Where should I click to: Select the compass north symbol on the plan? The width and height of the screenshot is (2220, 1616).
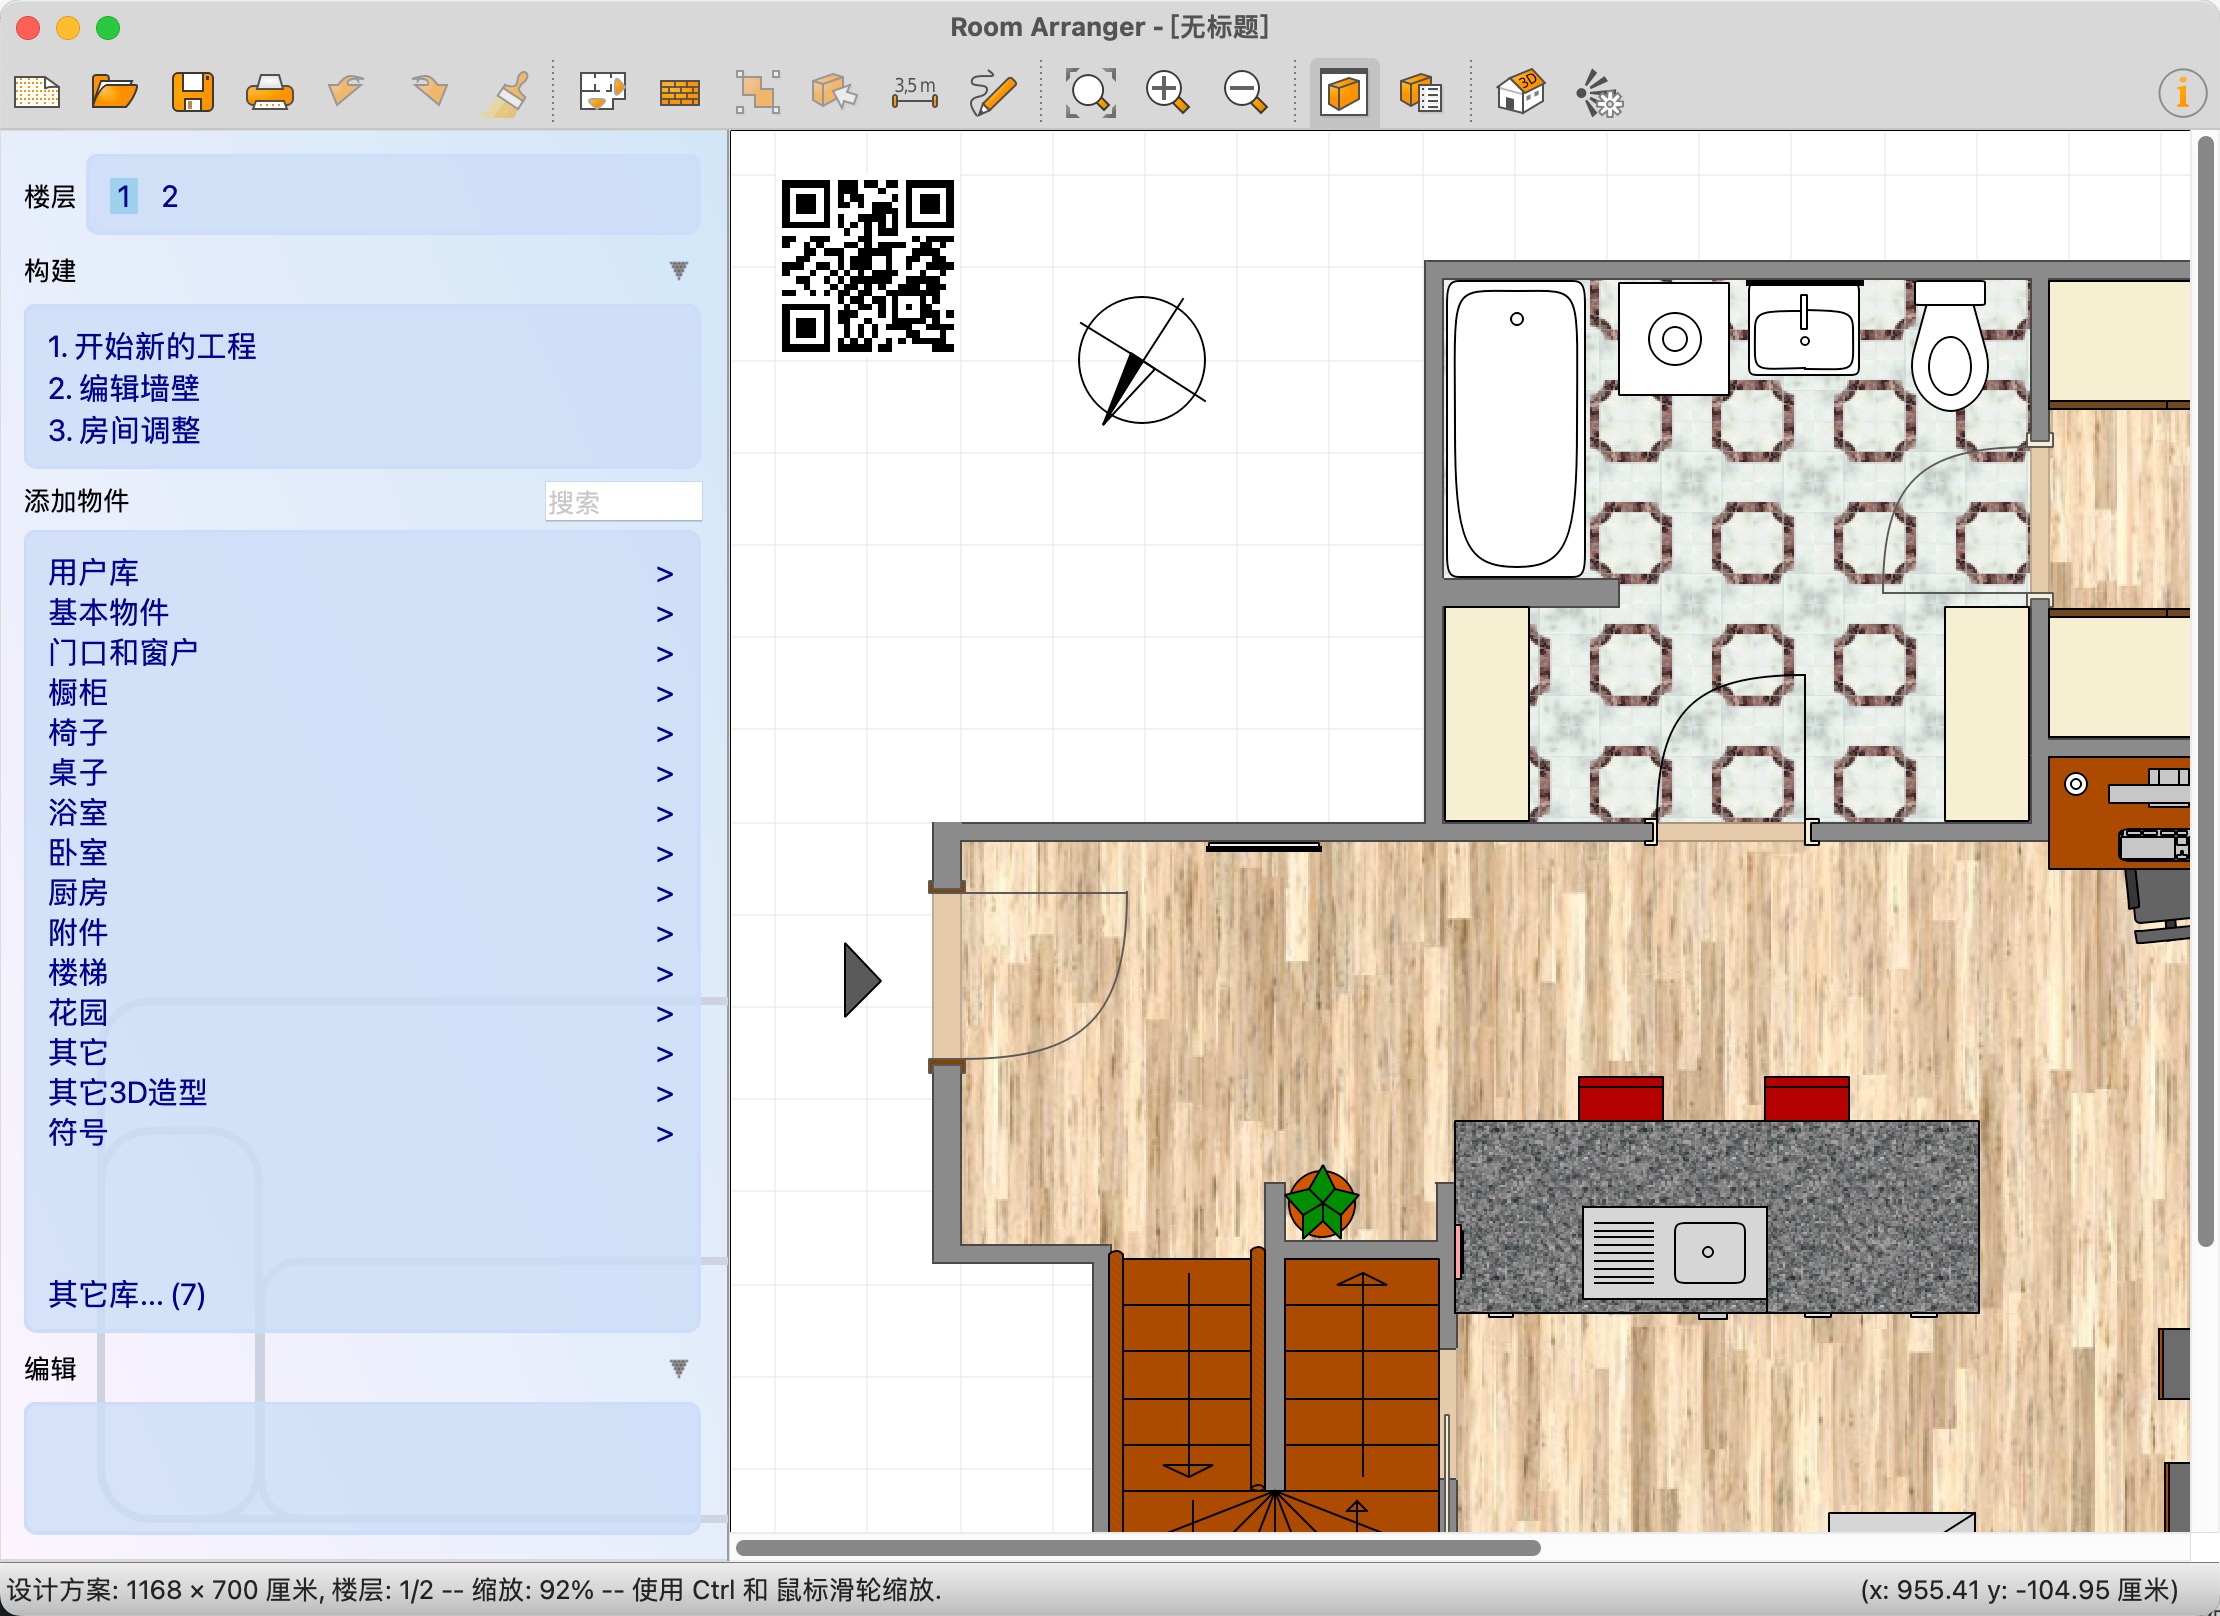click(x=1142, y=360)
